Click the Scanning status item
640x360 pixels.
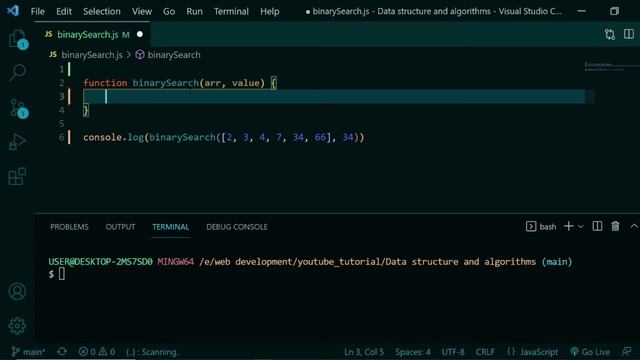[153, 352]
